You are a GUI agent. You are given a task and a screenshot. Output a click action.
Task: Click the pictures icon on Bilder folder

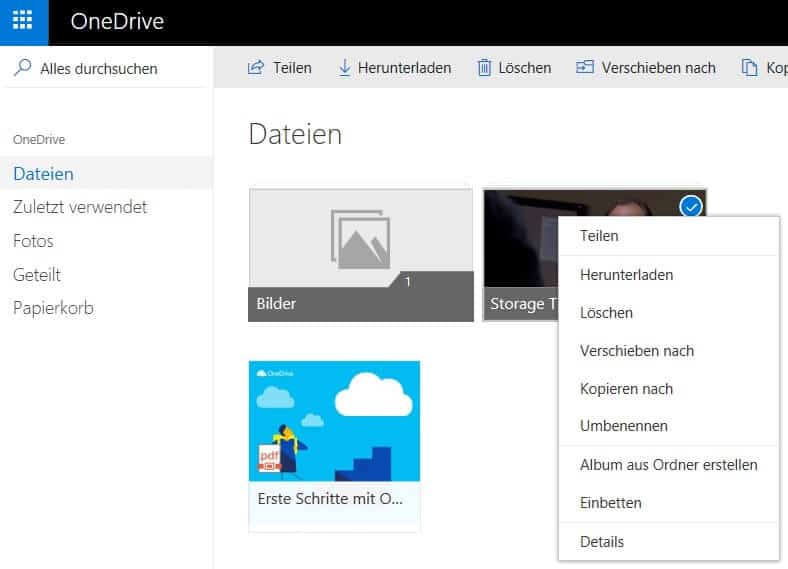pos(360,239)
